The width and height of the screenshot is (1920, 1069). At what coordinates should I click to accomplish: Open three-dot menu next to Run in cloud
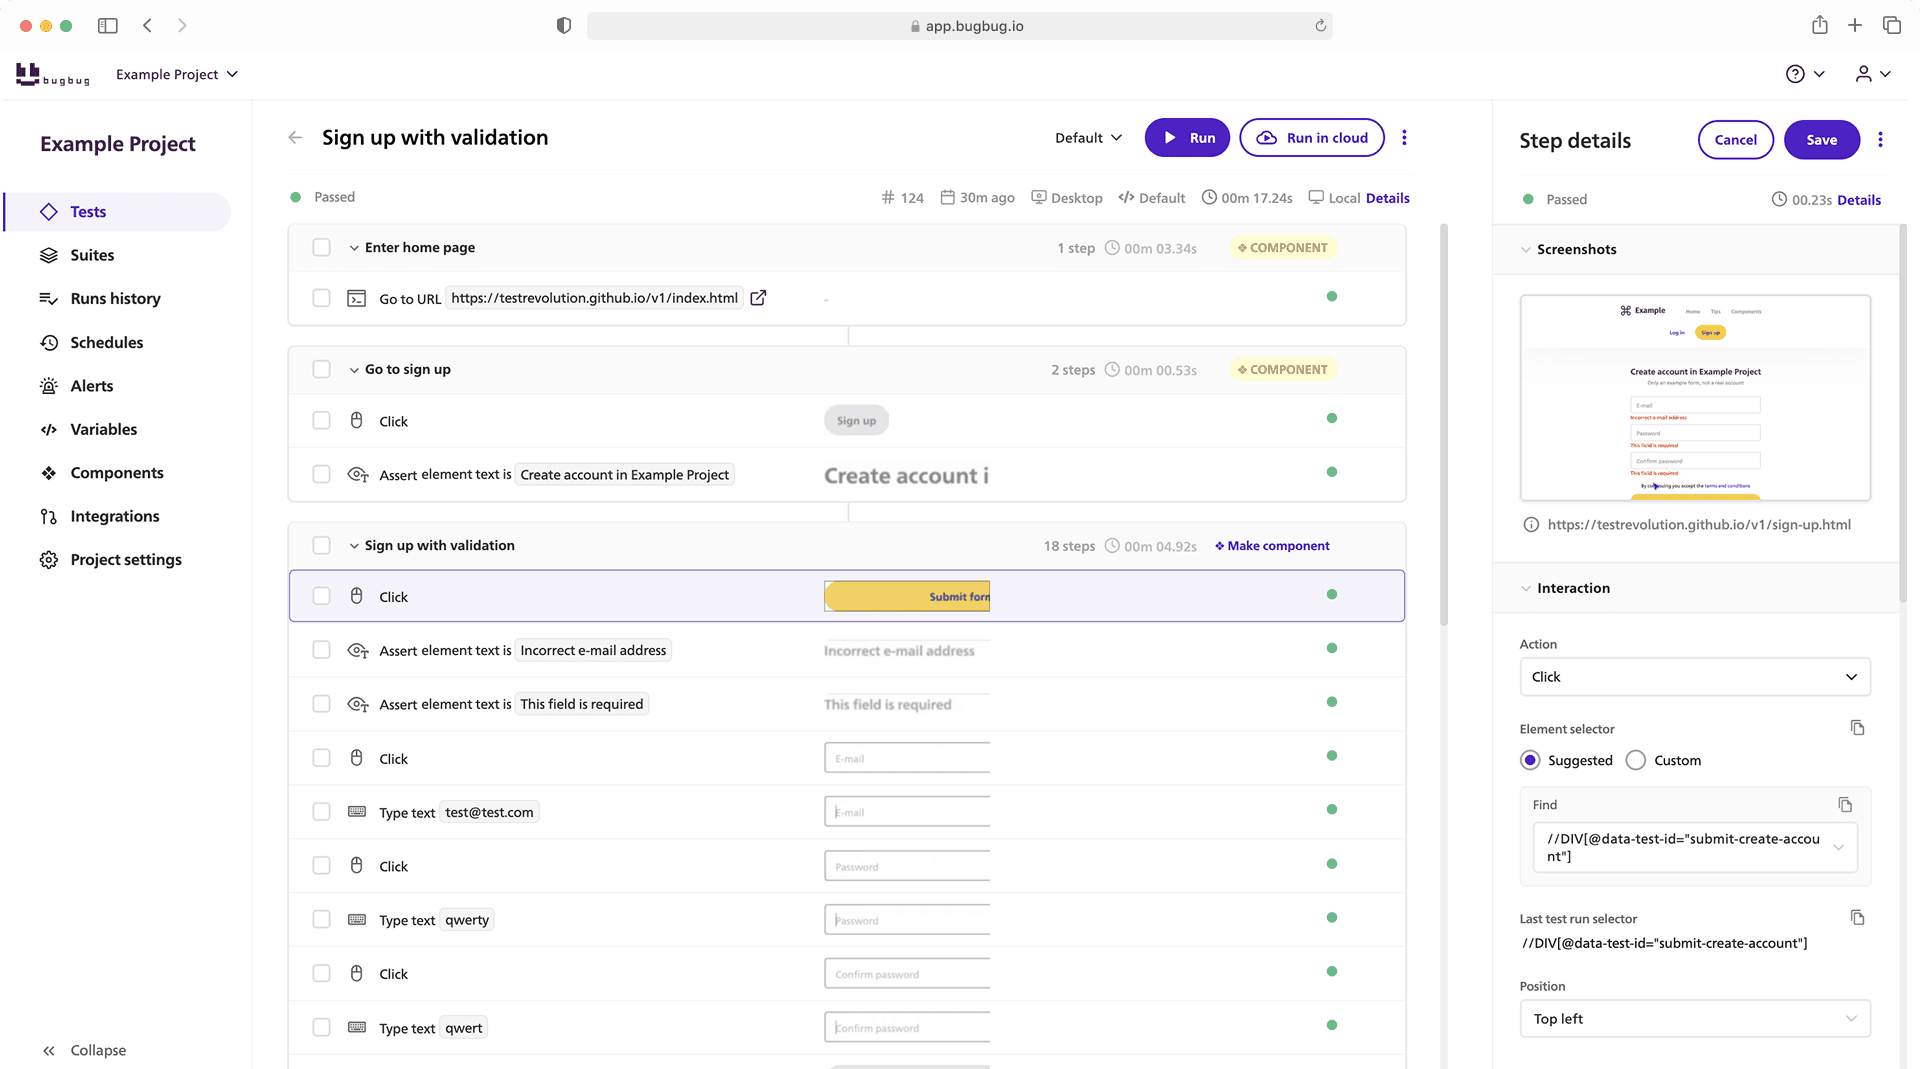[x=1404, y=138]
